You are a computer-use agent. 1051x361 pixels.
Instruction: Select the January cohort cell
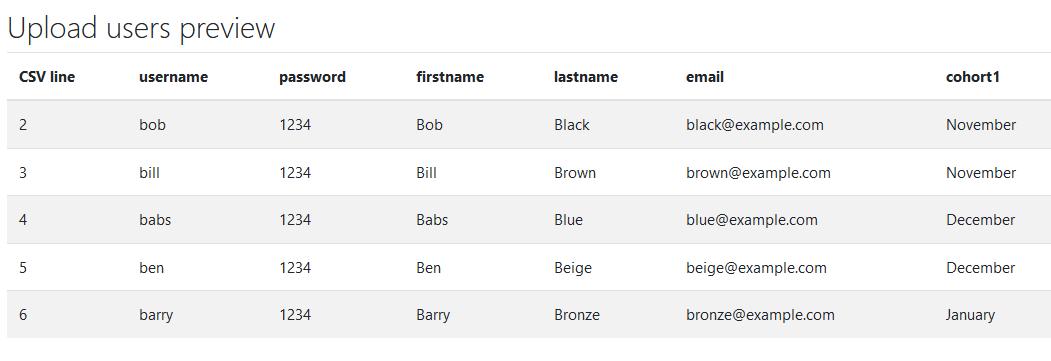click(x=971, y=315)
